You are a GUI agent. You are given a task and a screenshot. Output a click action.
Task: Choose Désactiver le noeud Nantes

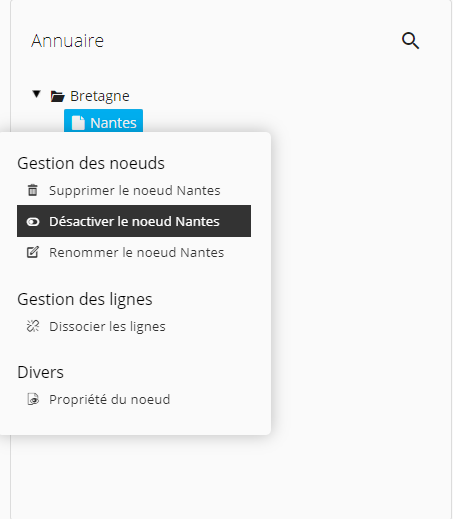point(134,221)
